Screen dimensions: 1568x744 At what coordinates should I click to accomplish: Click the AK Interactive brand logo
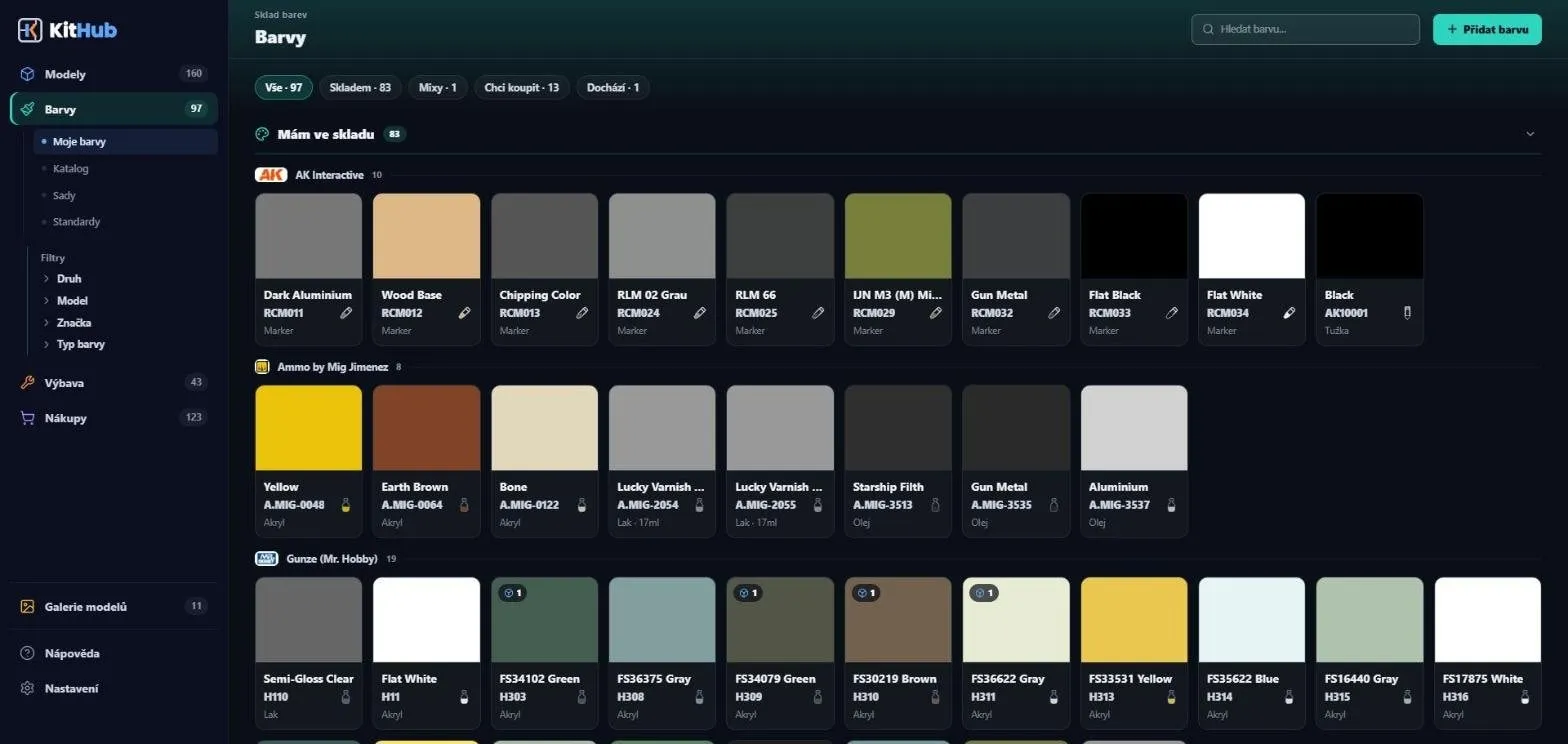coord(271,175)
